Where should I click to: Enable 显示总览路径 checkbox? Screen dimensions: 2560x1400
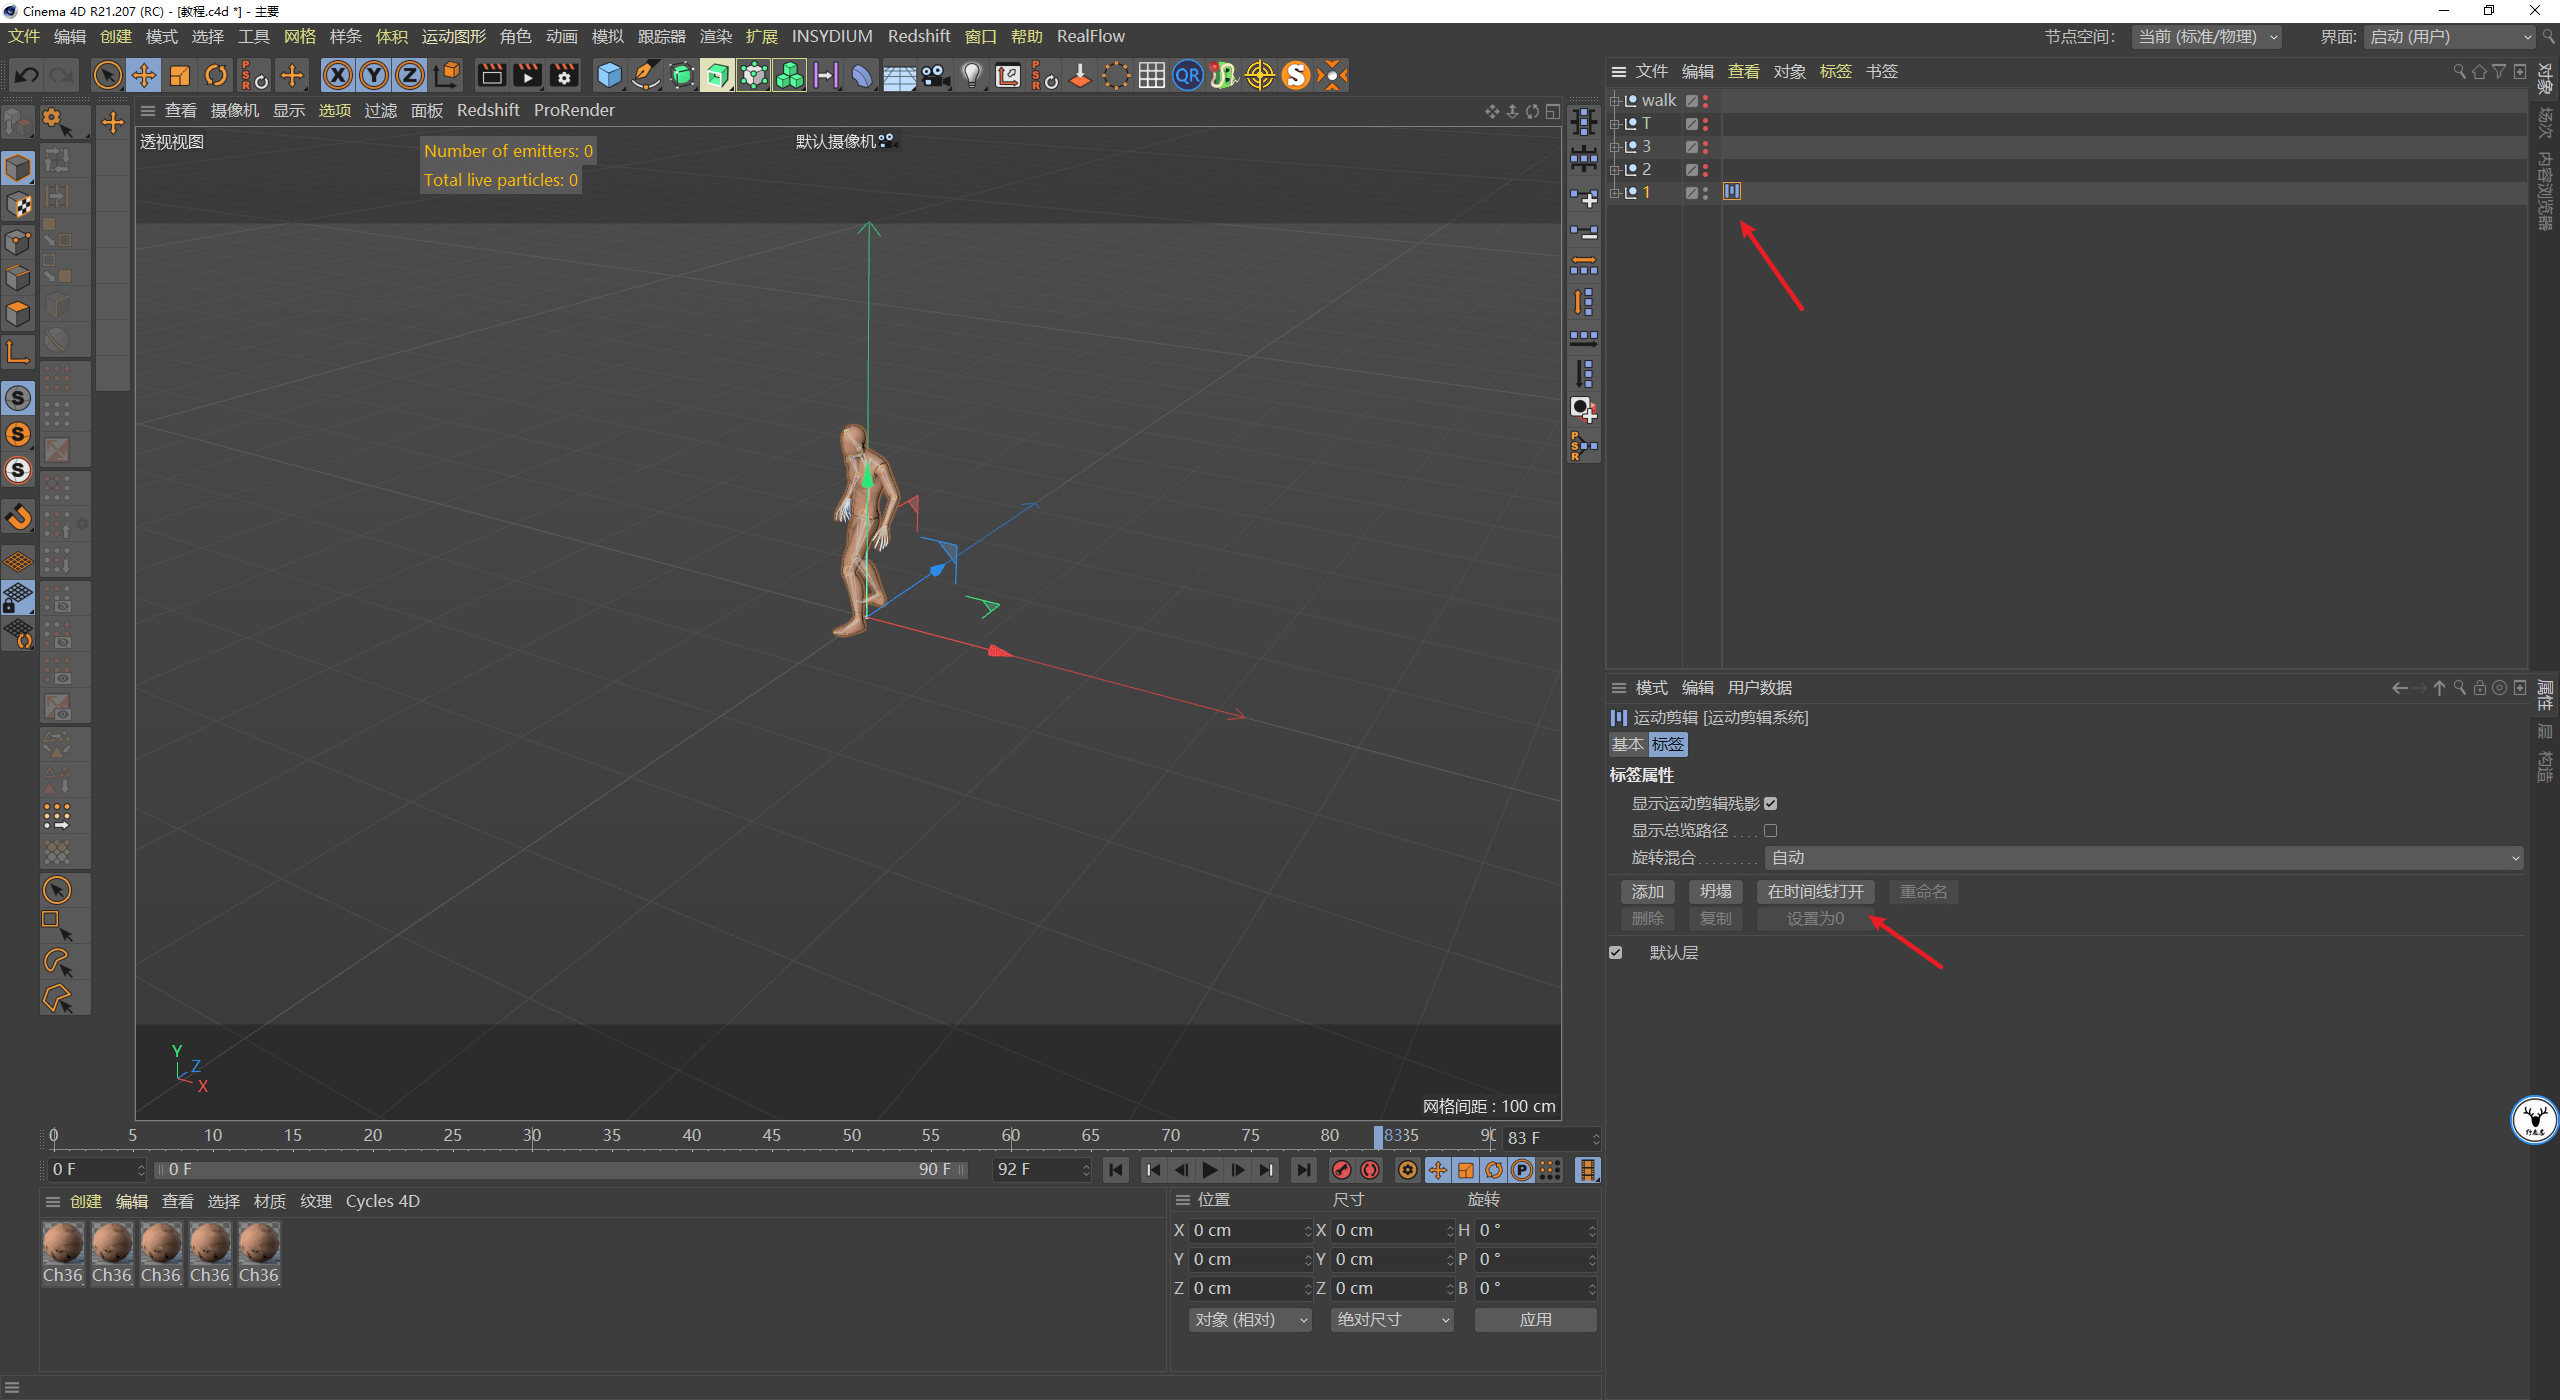point(1771,831)
